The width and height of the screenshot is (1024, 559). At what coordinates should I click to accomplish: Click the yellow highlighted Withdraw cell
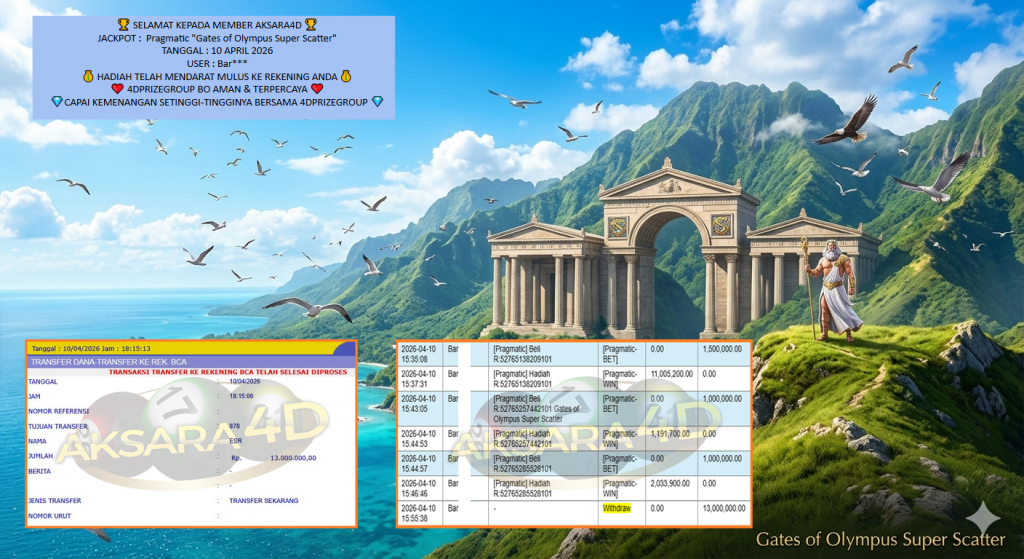616,508
